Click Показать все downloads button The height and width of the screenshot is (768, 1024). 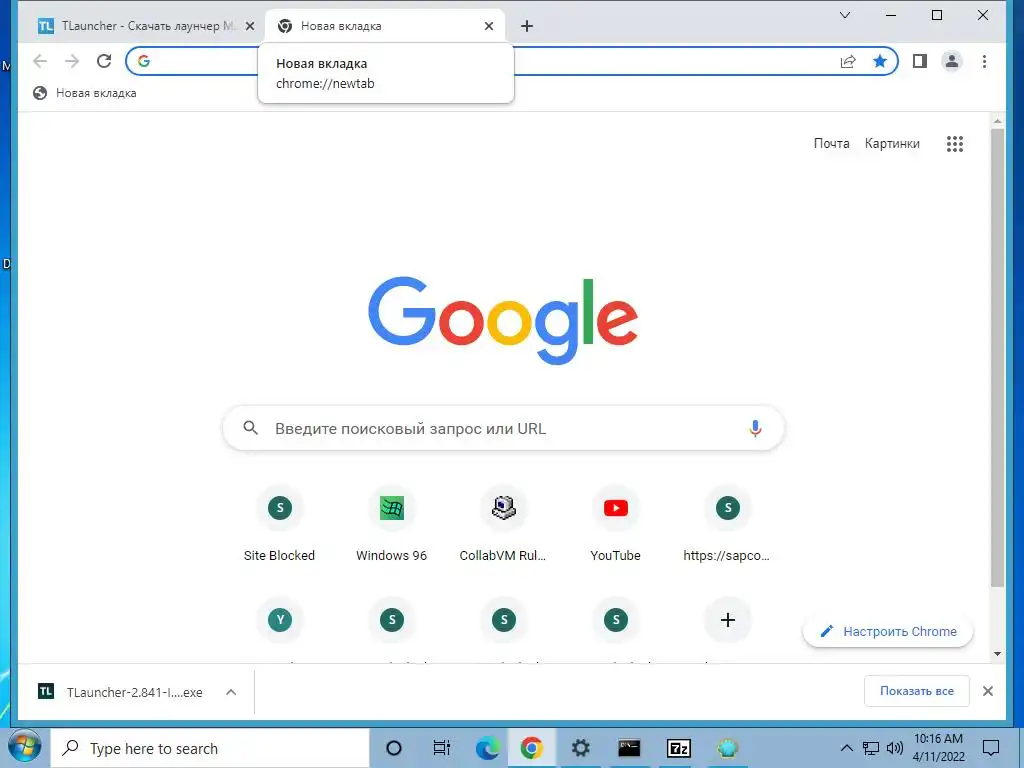click(x=916, y=691)
